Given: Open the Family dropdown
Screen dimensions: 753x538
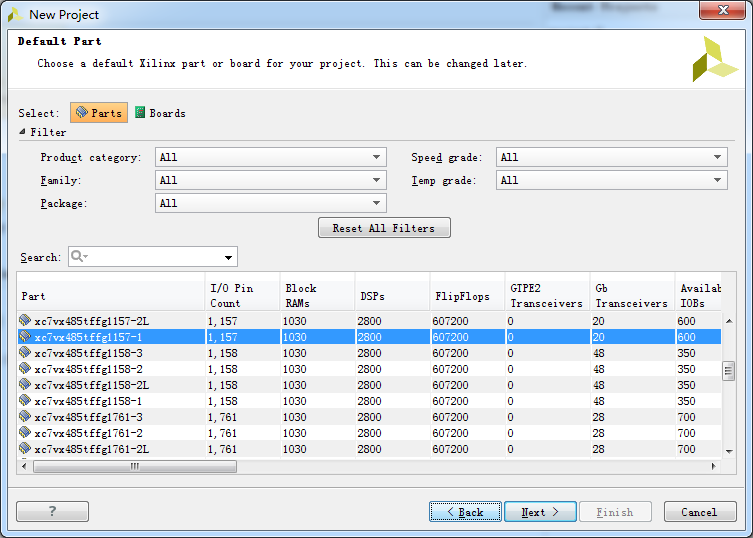Looking at the screenshot, I should pyautogui.click(x=270, y=180).
